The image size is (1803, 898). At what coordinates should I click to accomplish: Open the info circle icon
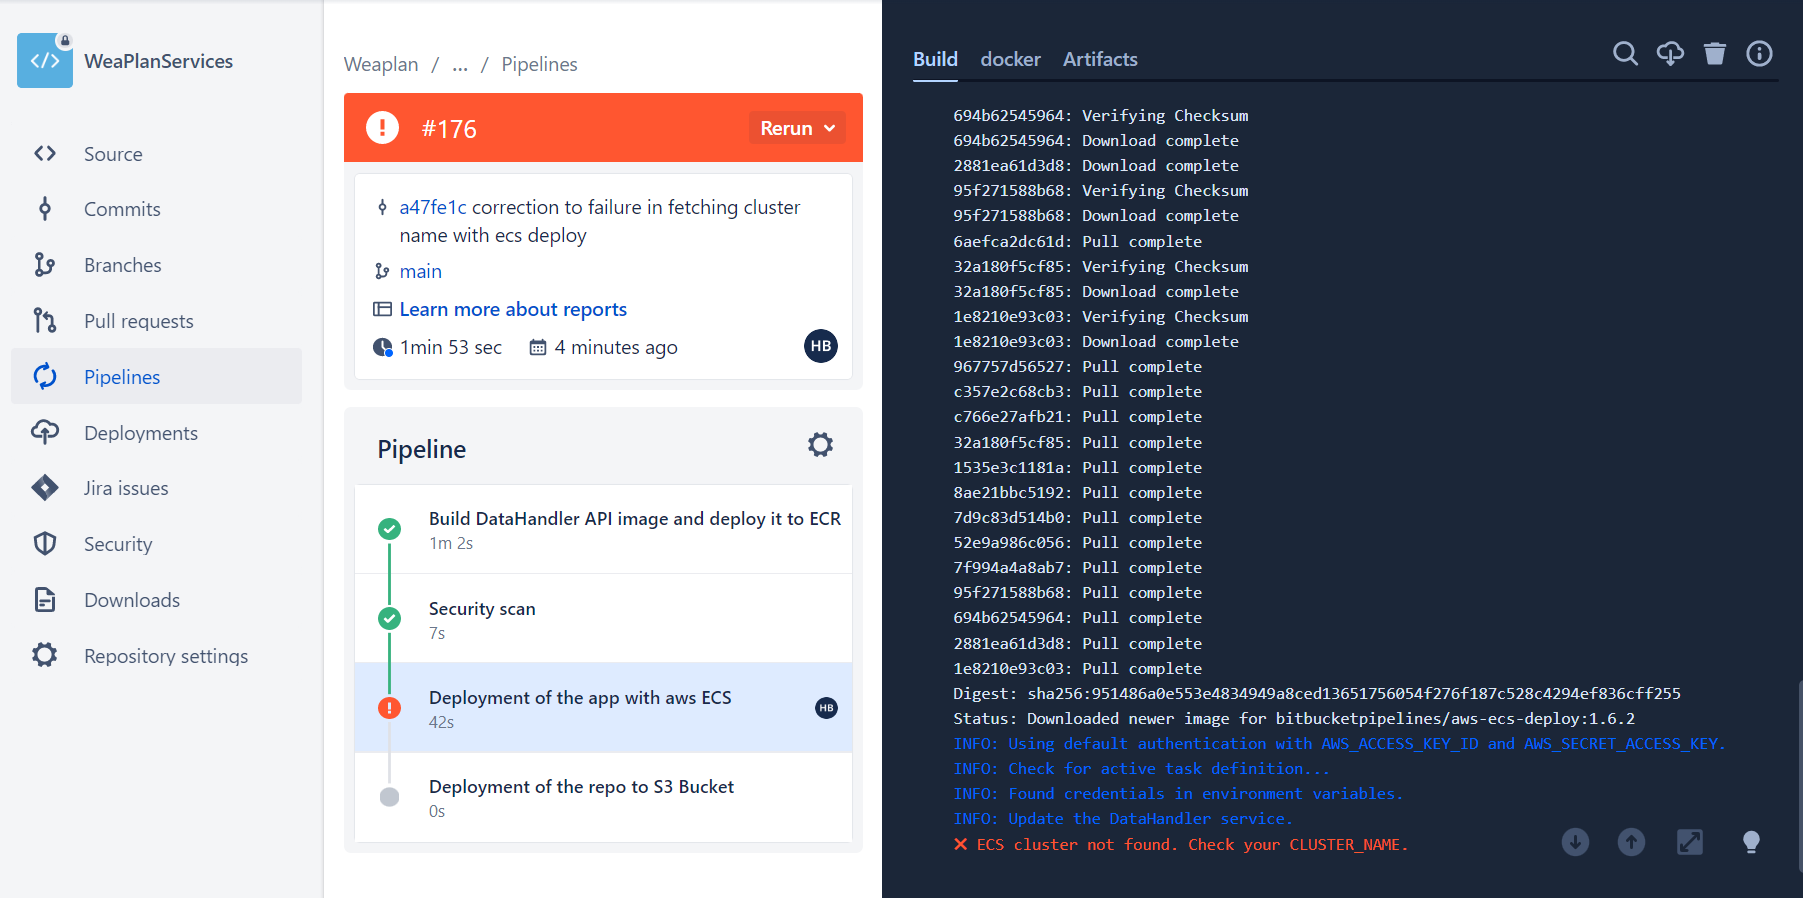coord(1759,54)
